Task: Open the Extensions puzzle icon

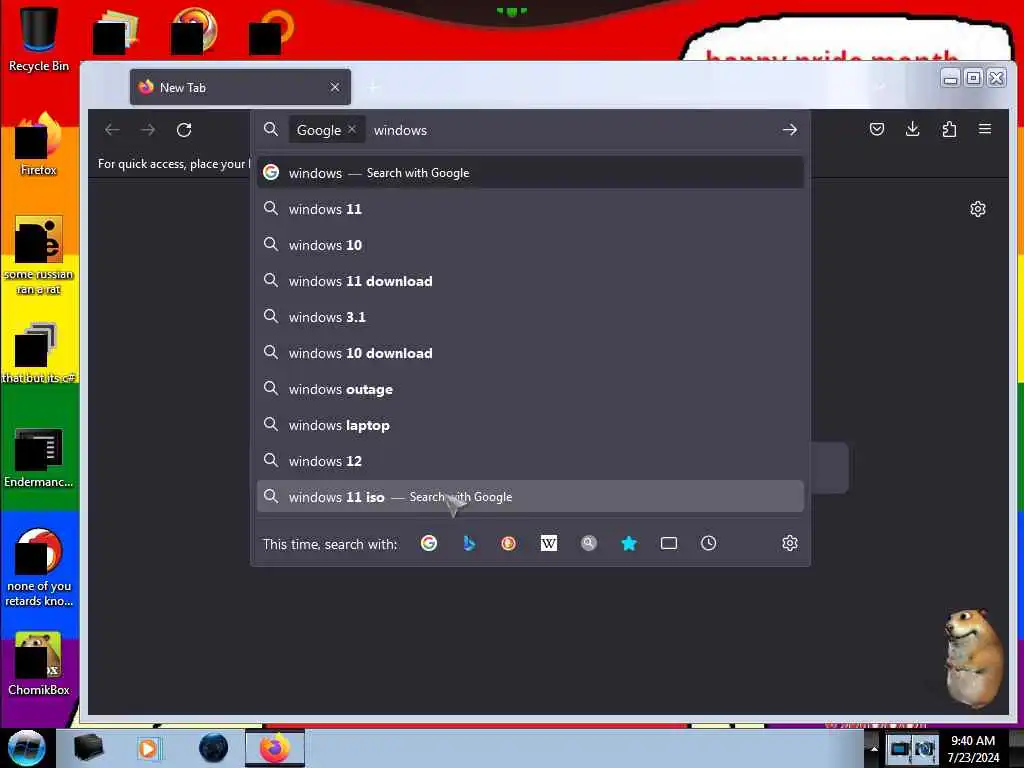Action: (949, 129)
